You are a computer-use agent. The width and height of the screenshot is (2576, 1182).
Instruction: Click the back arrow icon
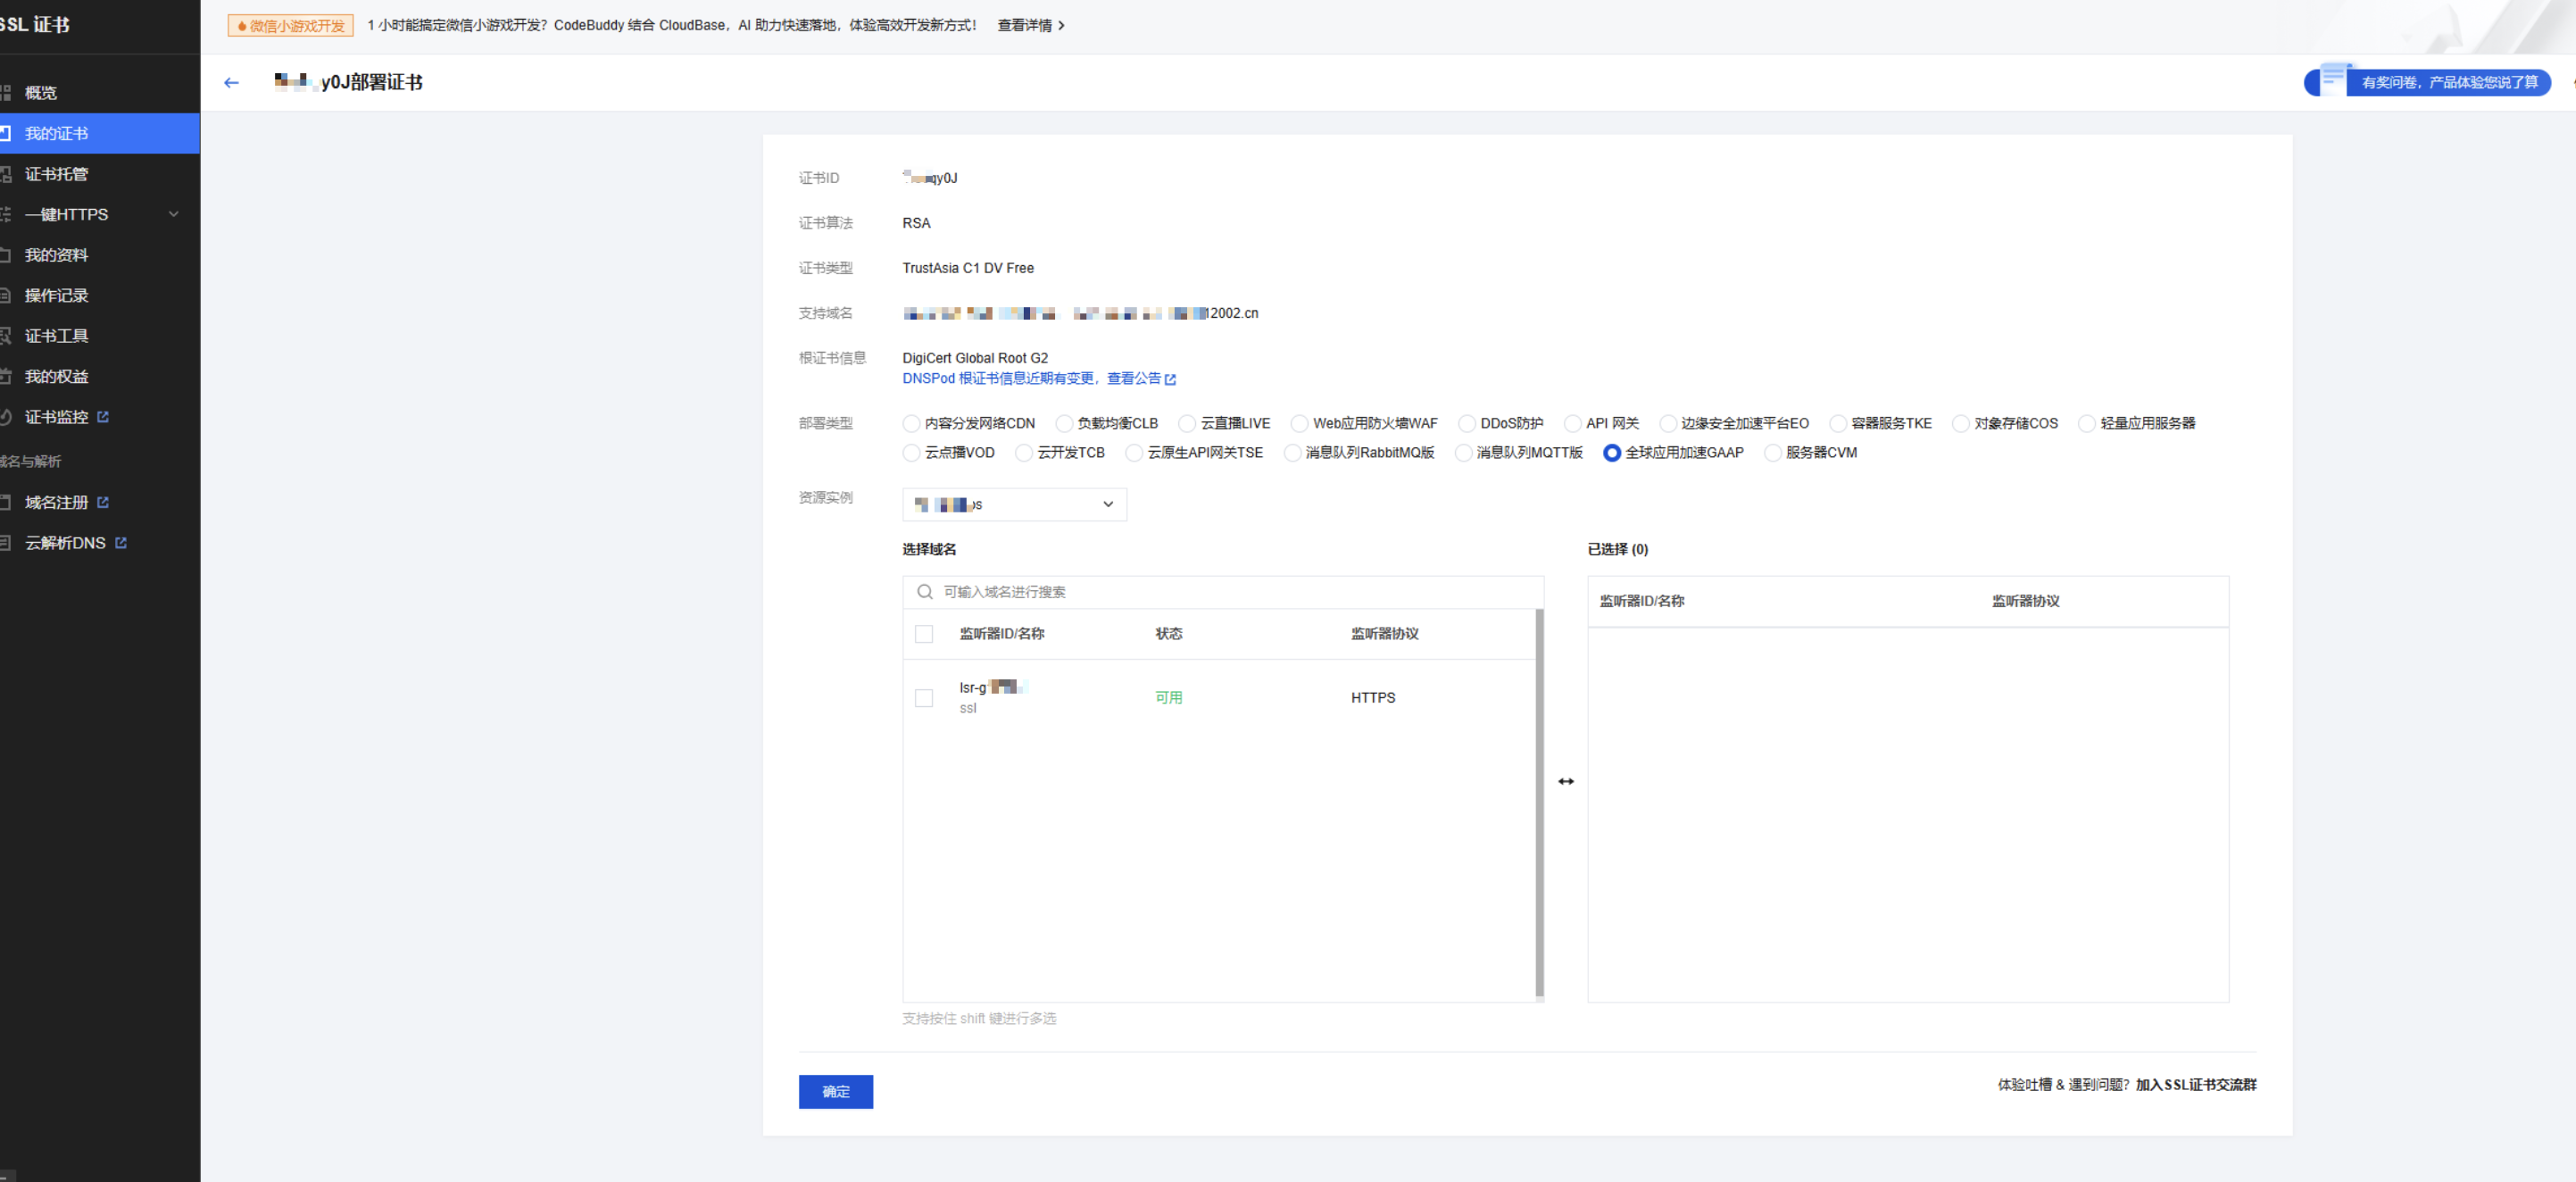tap(231, 83)
